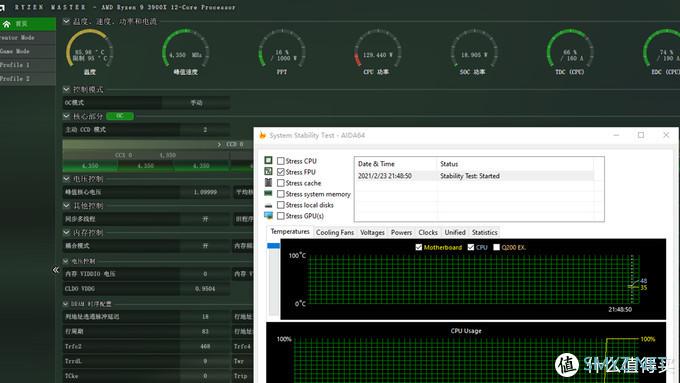Switch to the Cooling Fans tab
Screen dimensions: 680x383
click(335, 232)
